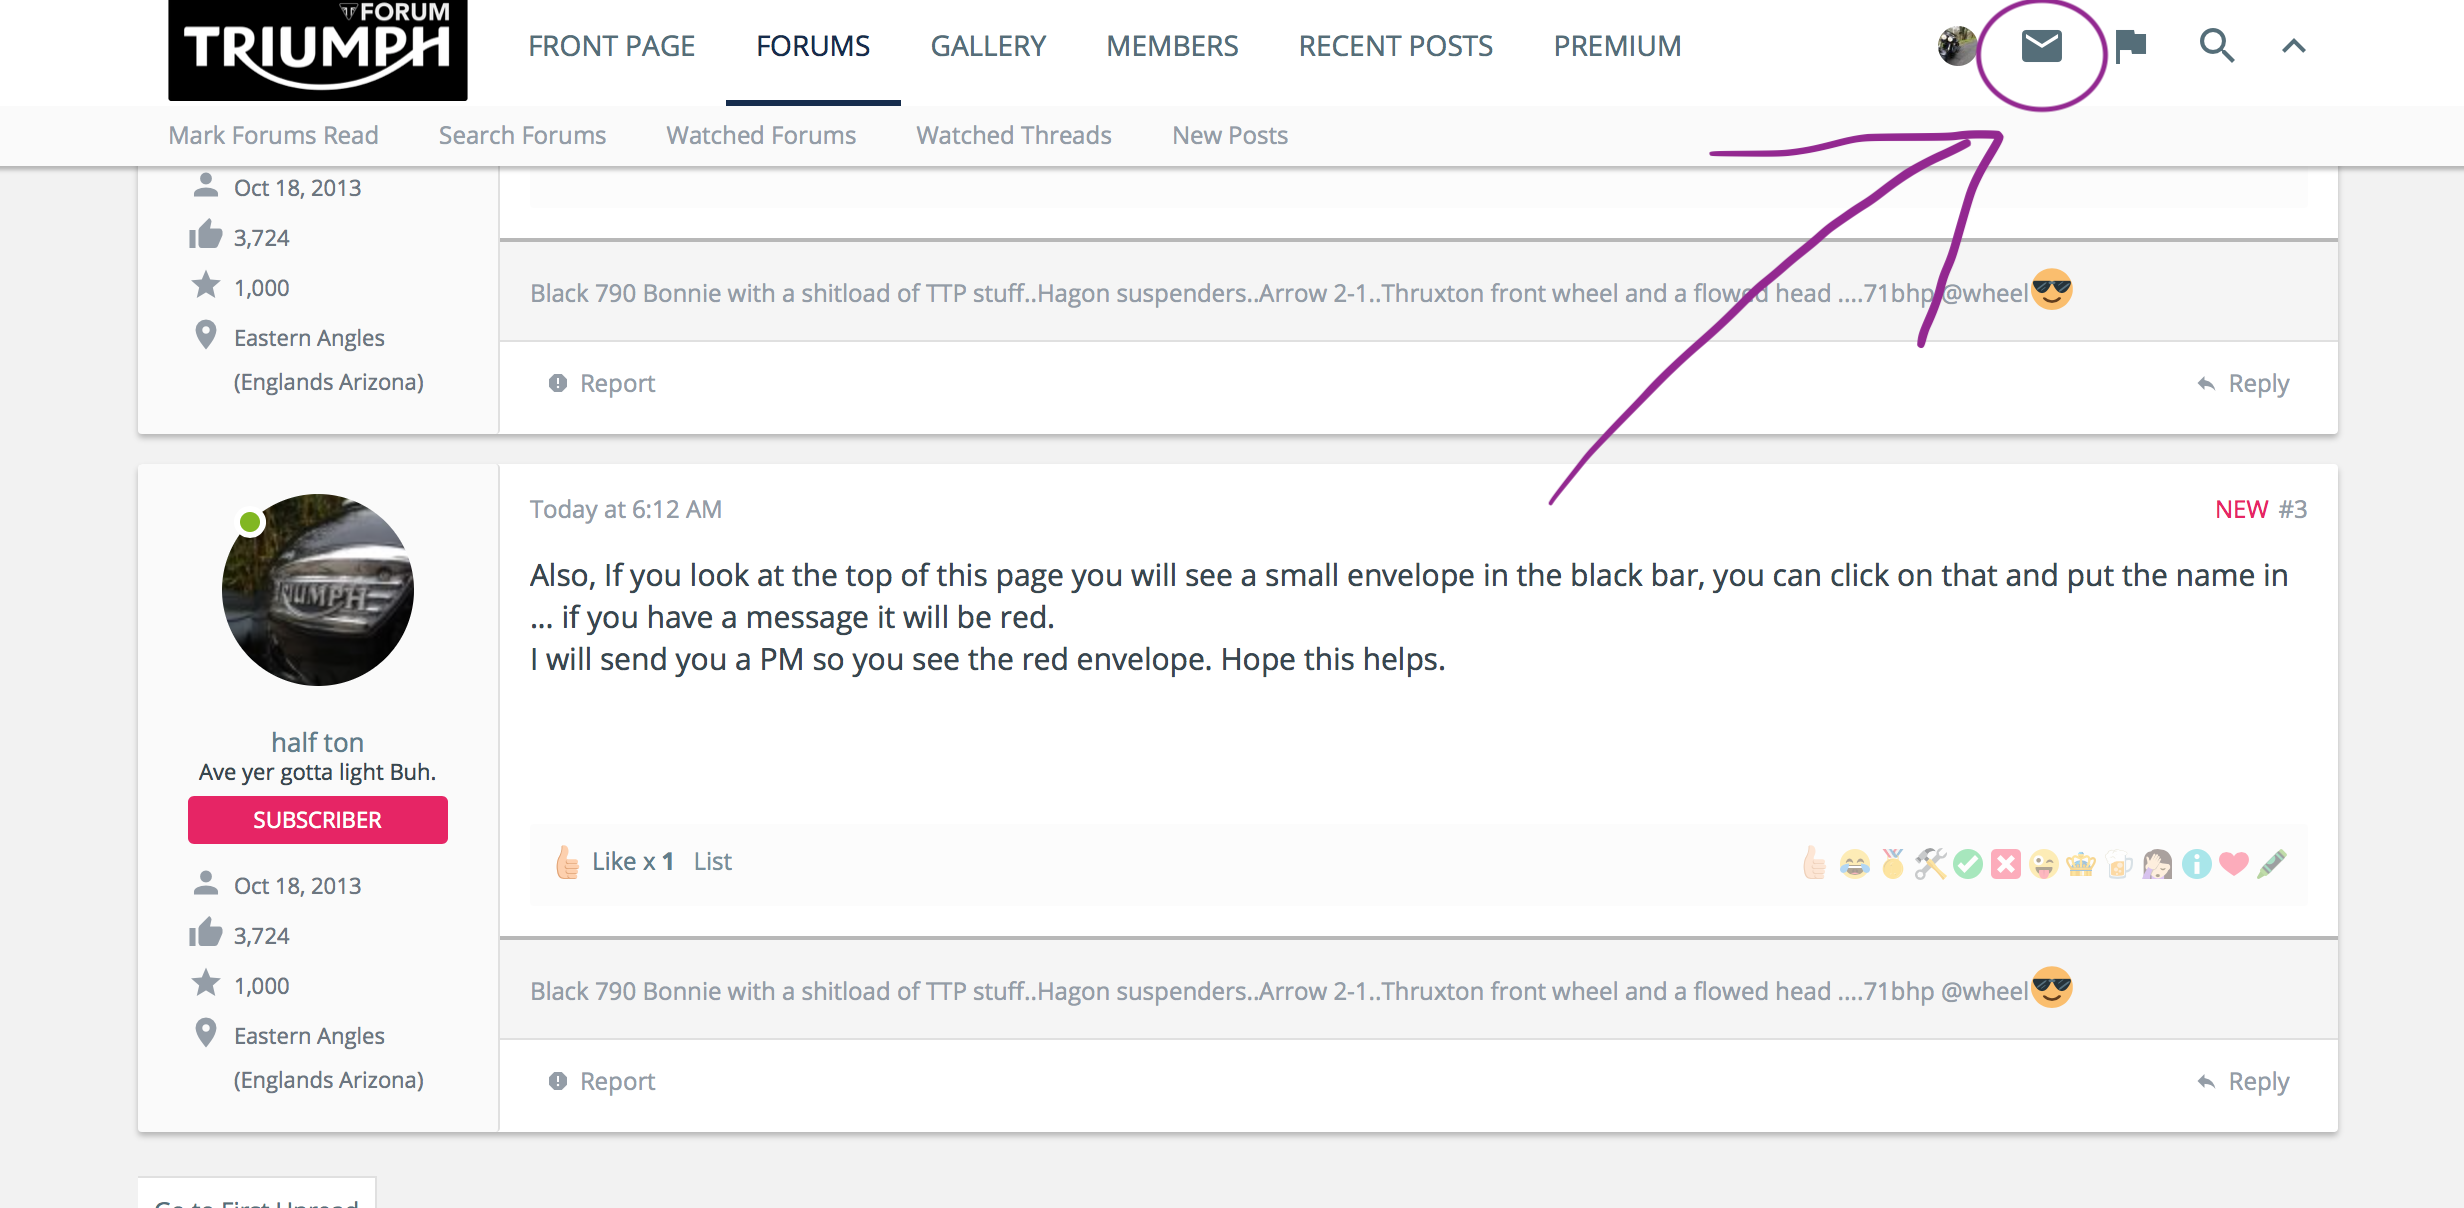Image resolution: width=2464 pixels, height=1208 pixels.
Task: Click the NEW indicator on post #3
Action: [2241, 509]
